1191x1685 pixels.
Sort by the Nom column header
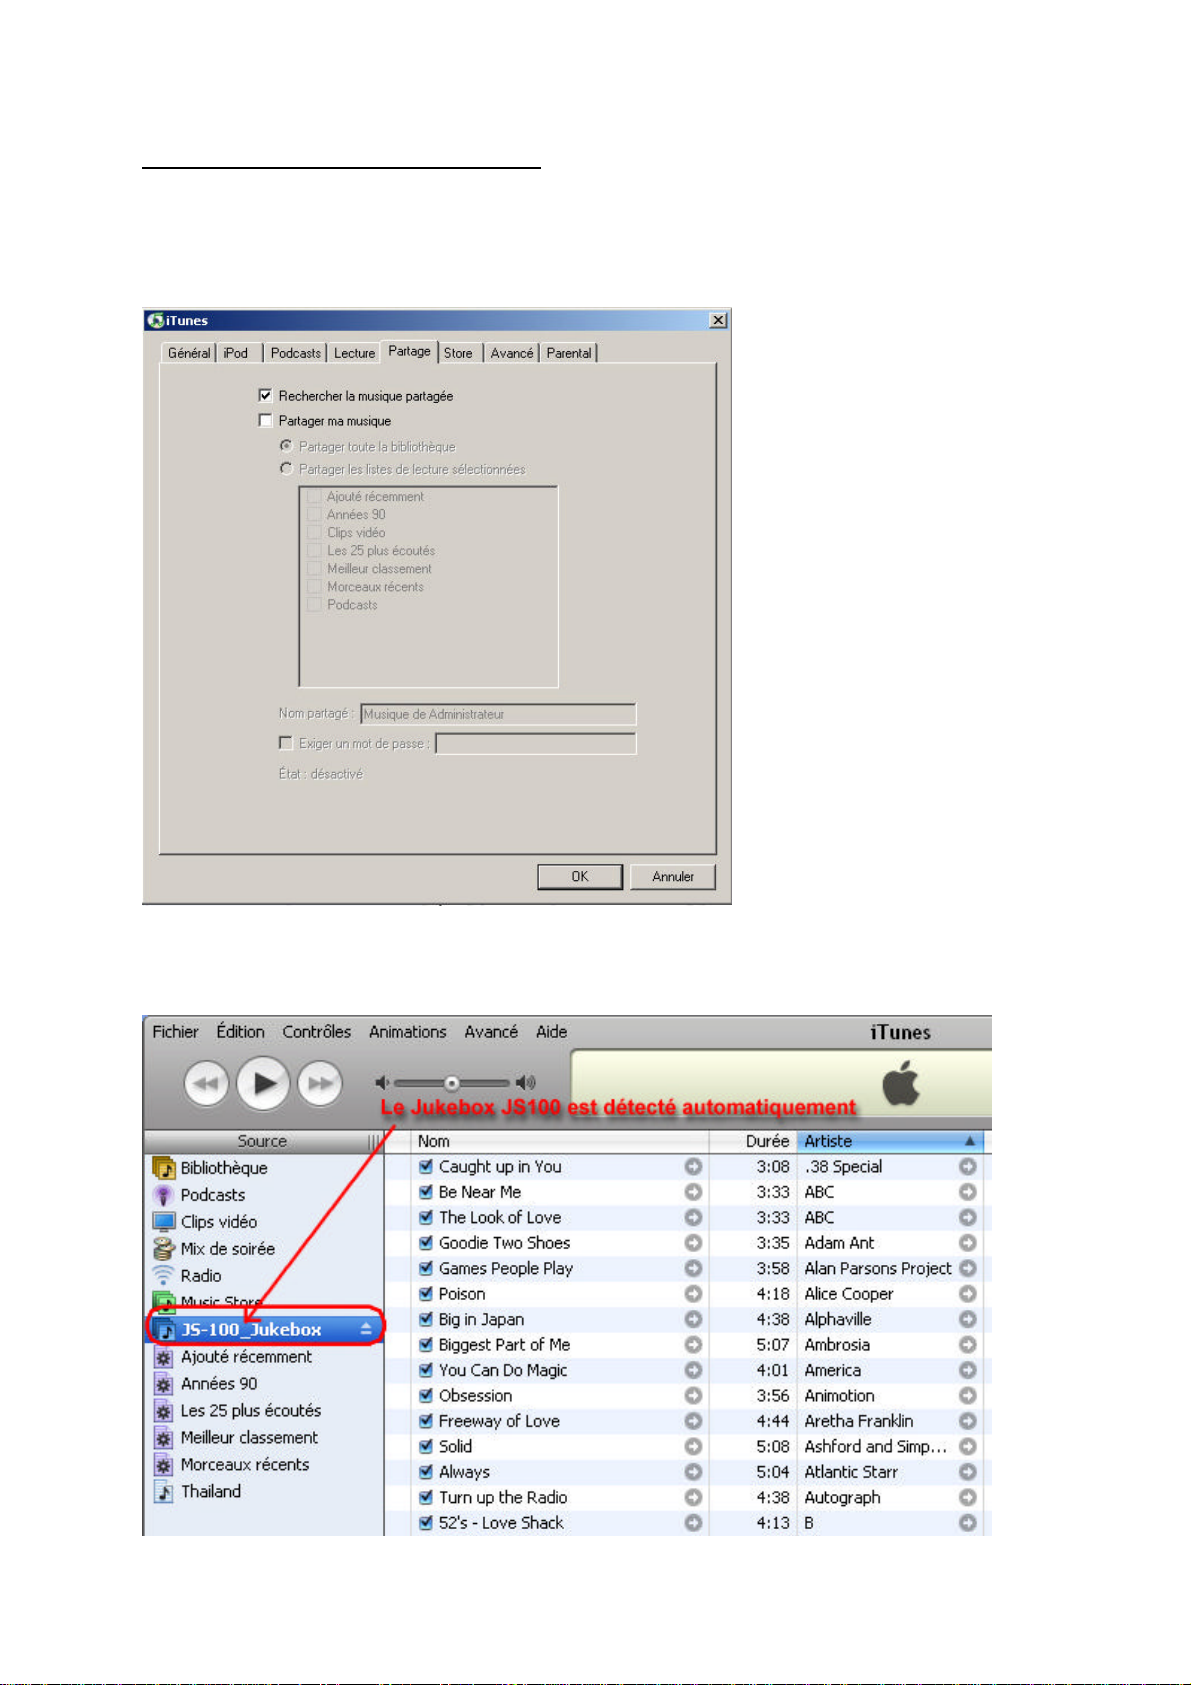(x=560, y=1141)
